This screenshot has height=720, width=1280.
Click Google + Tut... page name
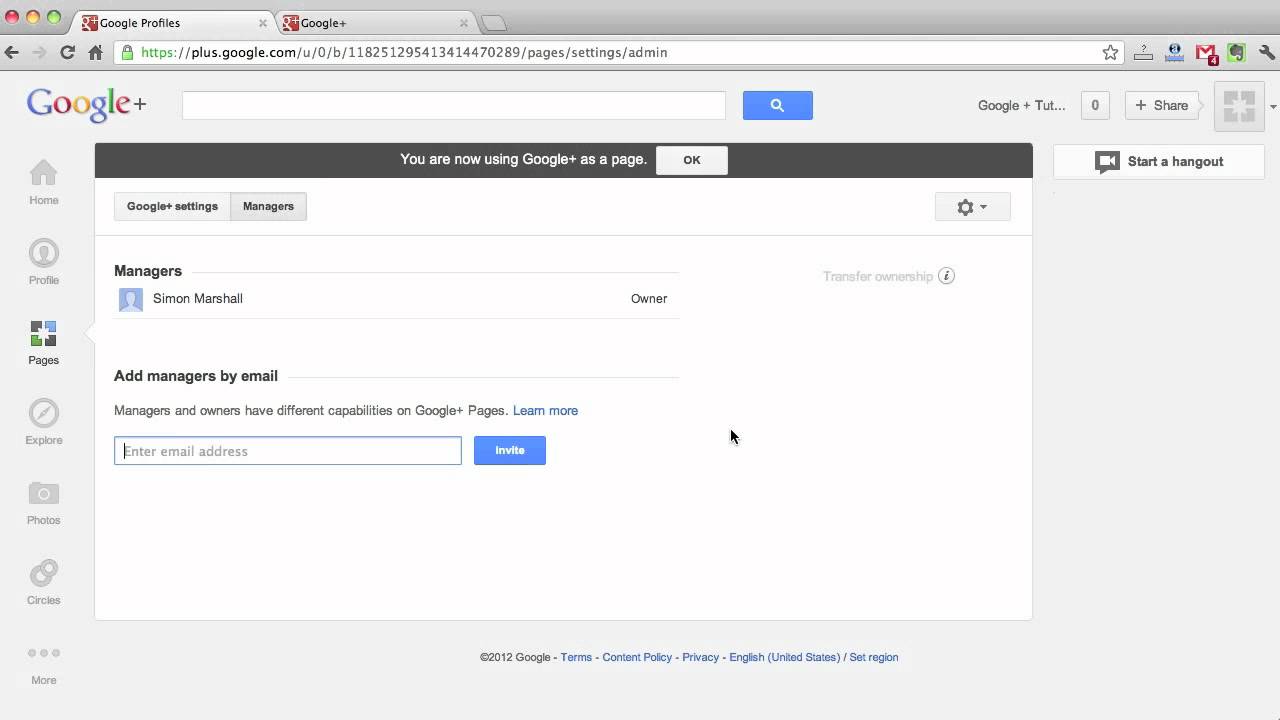point(1021,105)
